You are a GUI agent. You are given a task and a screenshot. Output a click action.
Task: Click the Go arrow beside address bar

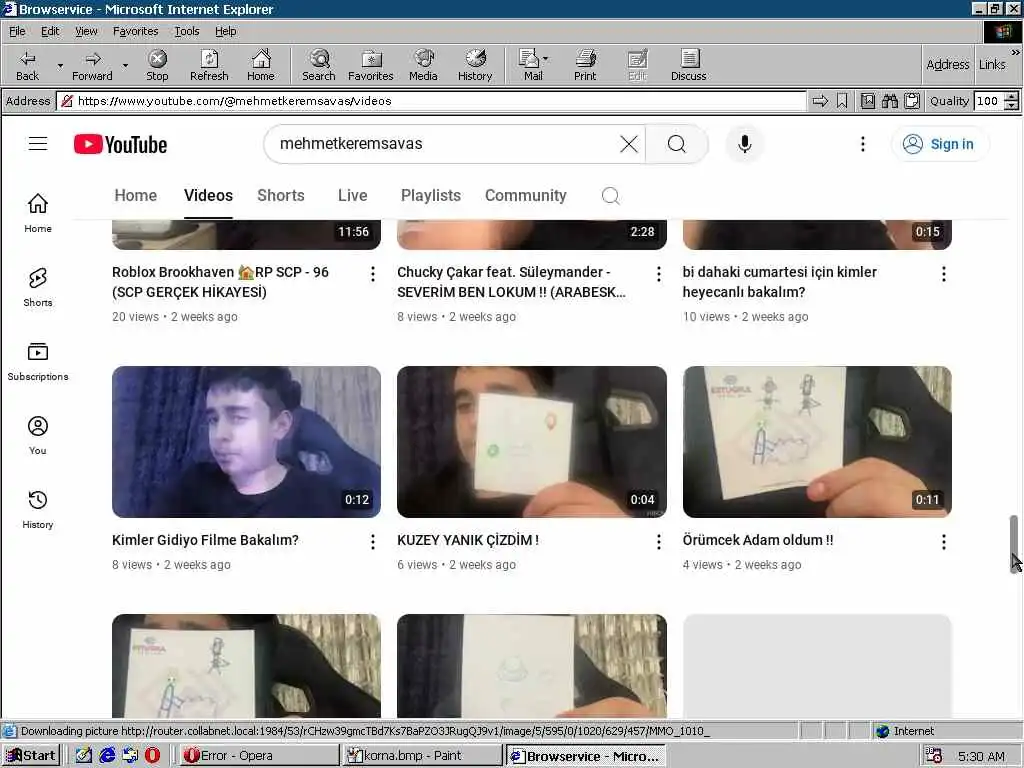coord(820,101)
